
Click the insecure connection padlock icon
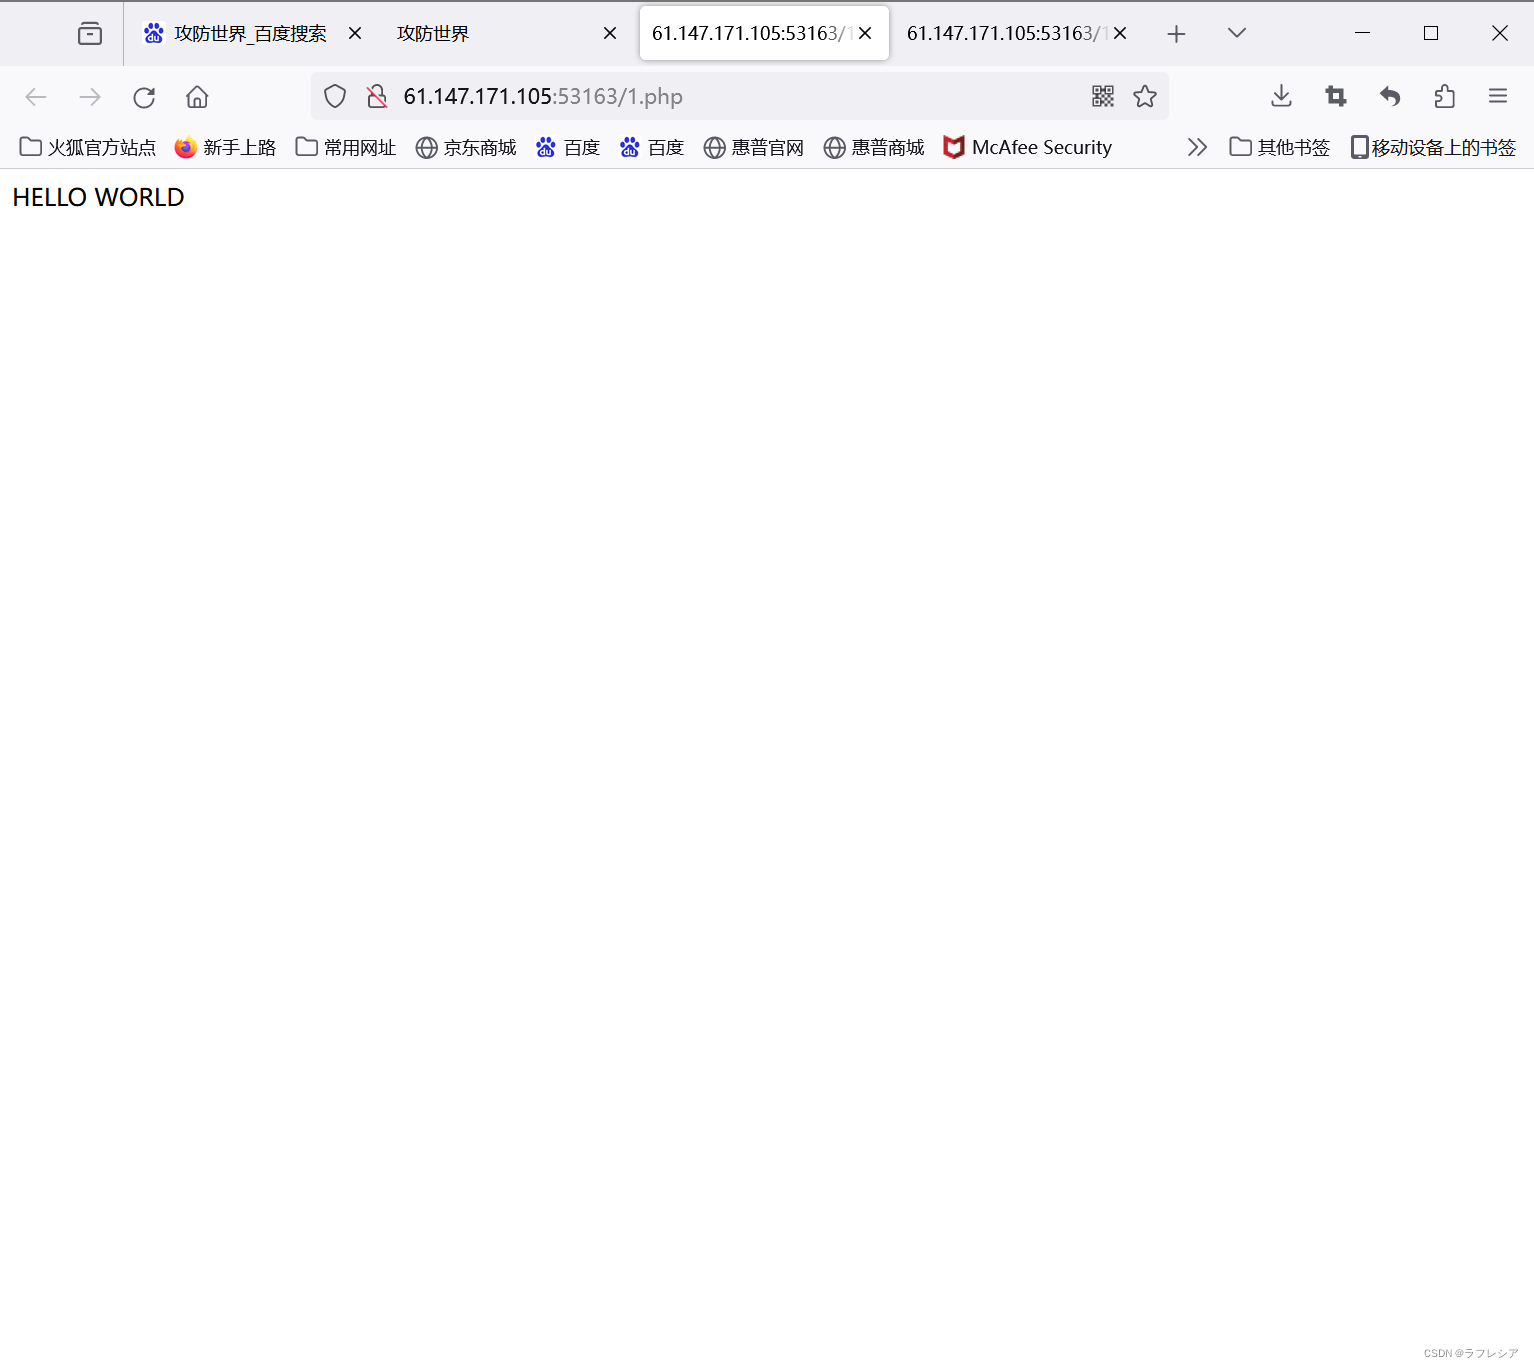376,96
